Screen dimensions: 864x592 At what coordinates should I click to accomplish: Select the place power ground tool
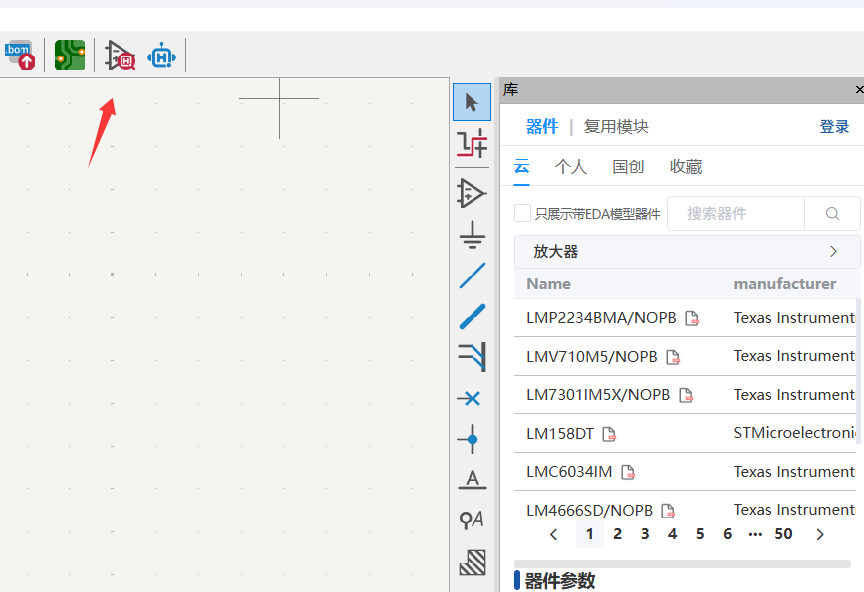472,235
